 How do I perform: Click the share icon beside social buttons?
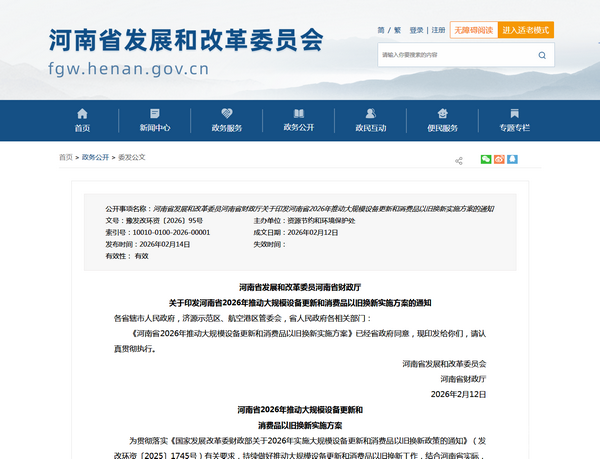459,160
